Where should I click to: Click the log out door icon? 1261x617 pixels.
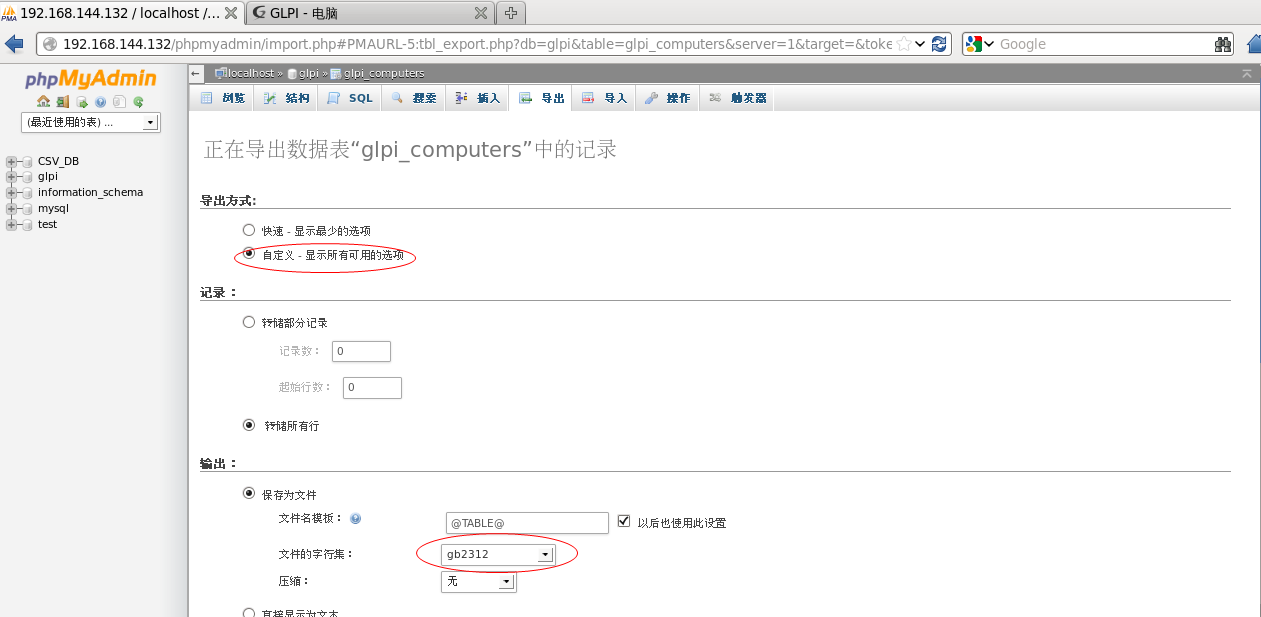pyautogui.click(x=62, y=102)
